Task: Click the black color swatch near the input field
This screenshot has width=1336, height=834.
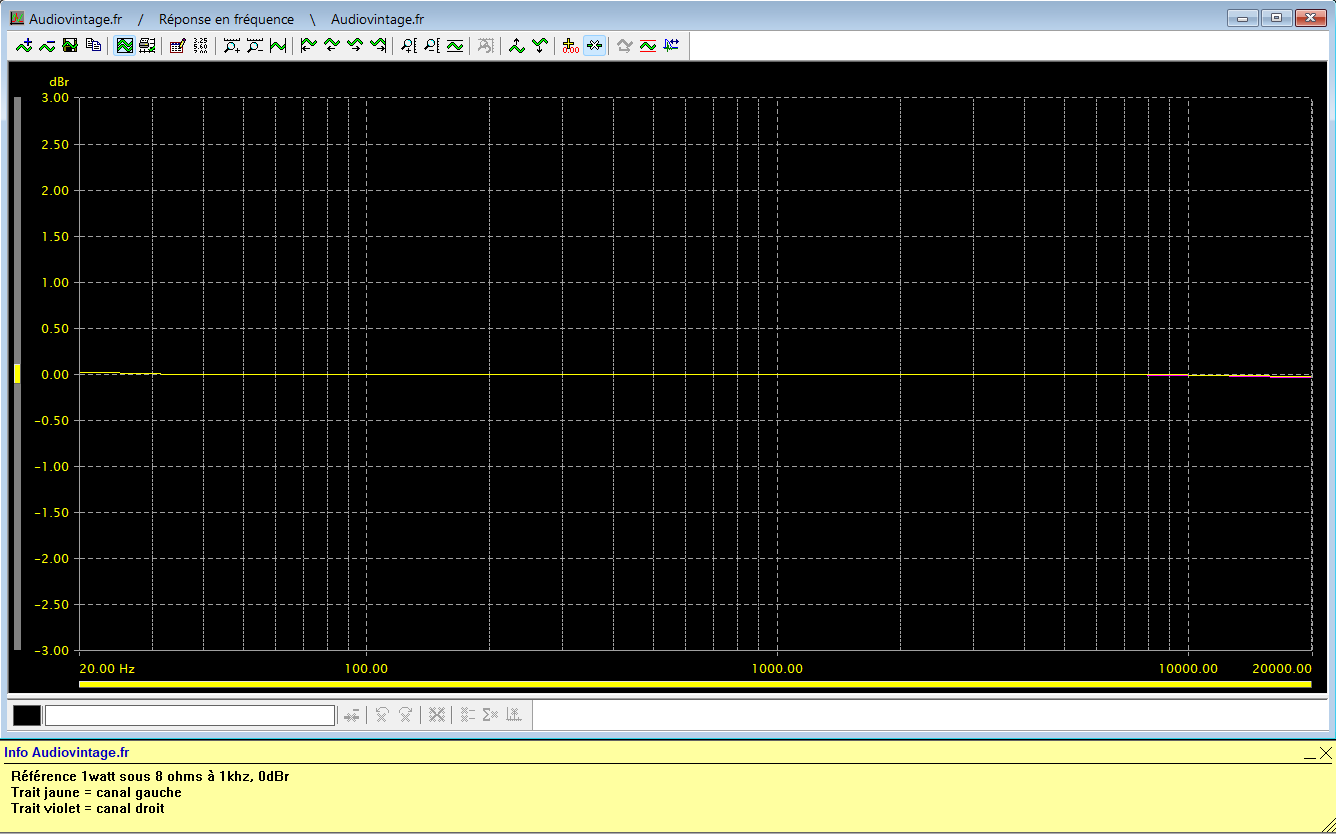Action: (x=26, y=714)
